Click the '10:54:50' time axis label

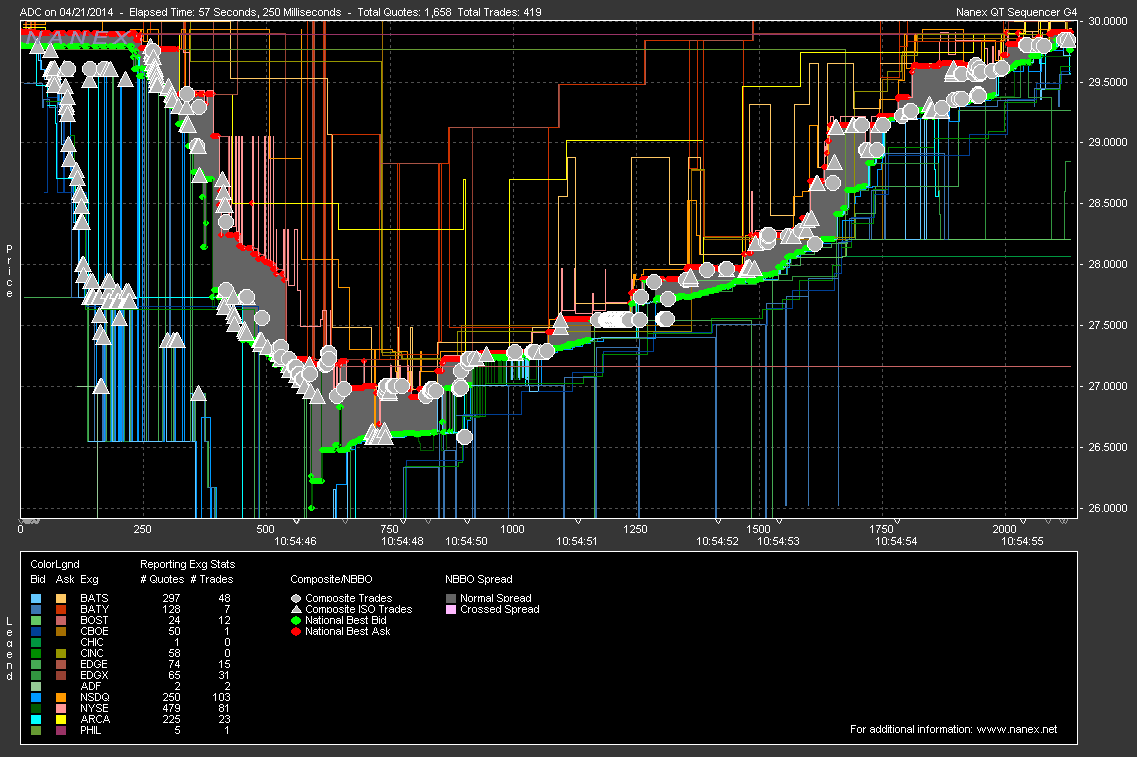[466, 541]
